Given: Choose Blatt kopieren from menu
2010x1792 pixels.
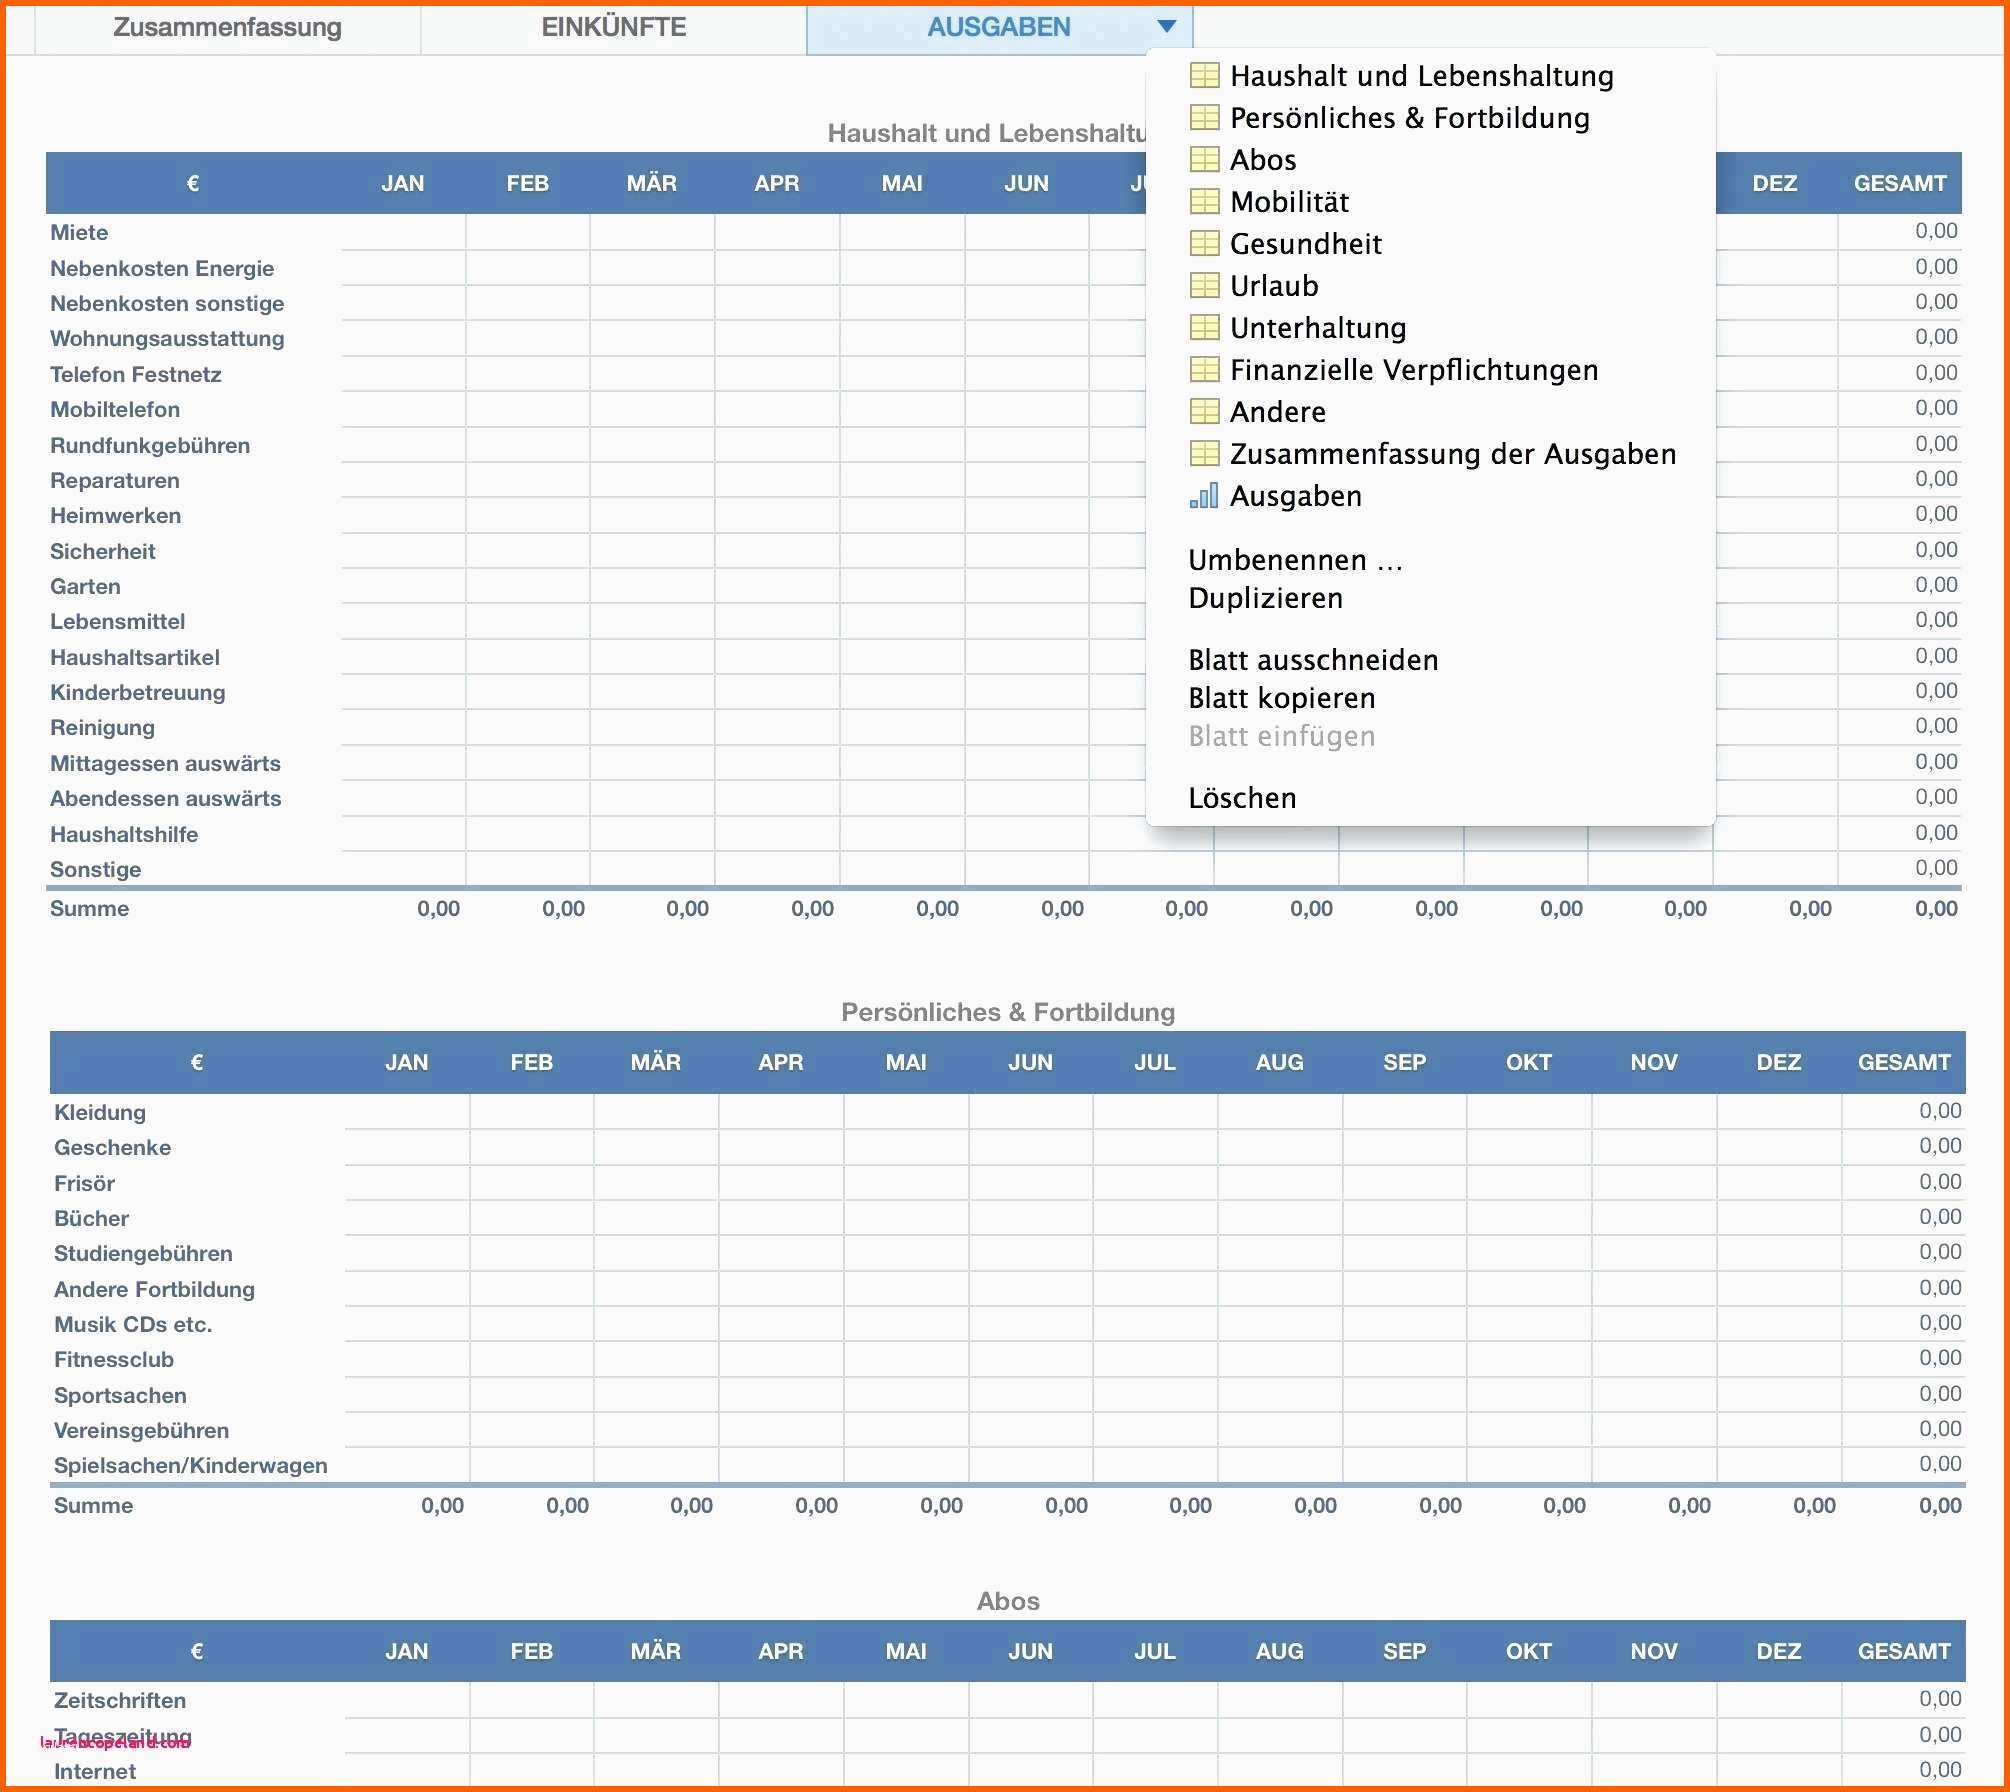Looking at the screenshot, I should click(x=1281, y=698).
